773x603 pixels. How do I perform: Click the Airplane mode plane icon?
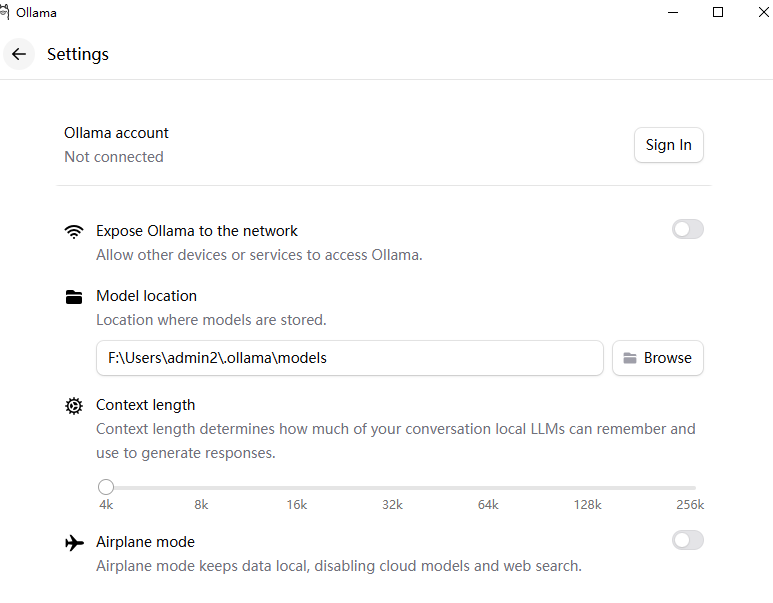click(74, 542)
